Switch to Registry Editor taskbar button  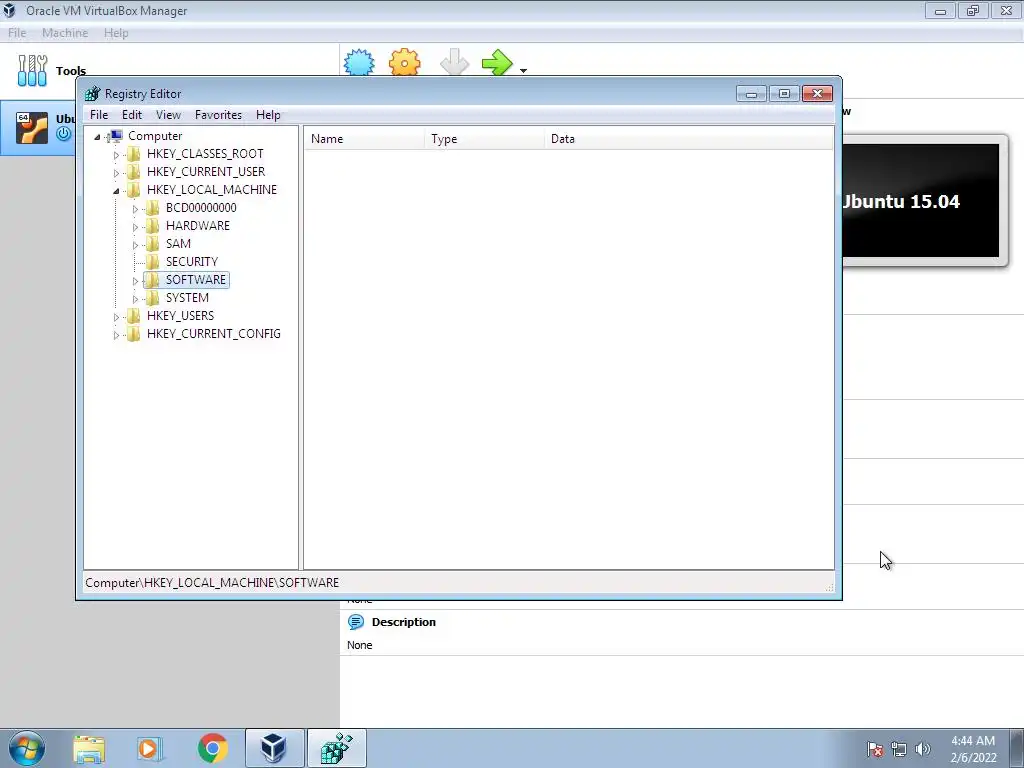pyautogui.click(x=336, y=748)
